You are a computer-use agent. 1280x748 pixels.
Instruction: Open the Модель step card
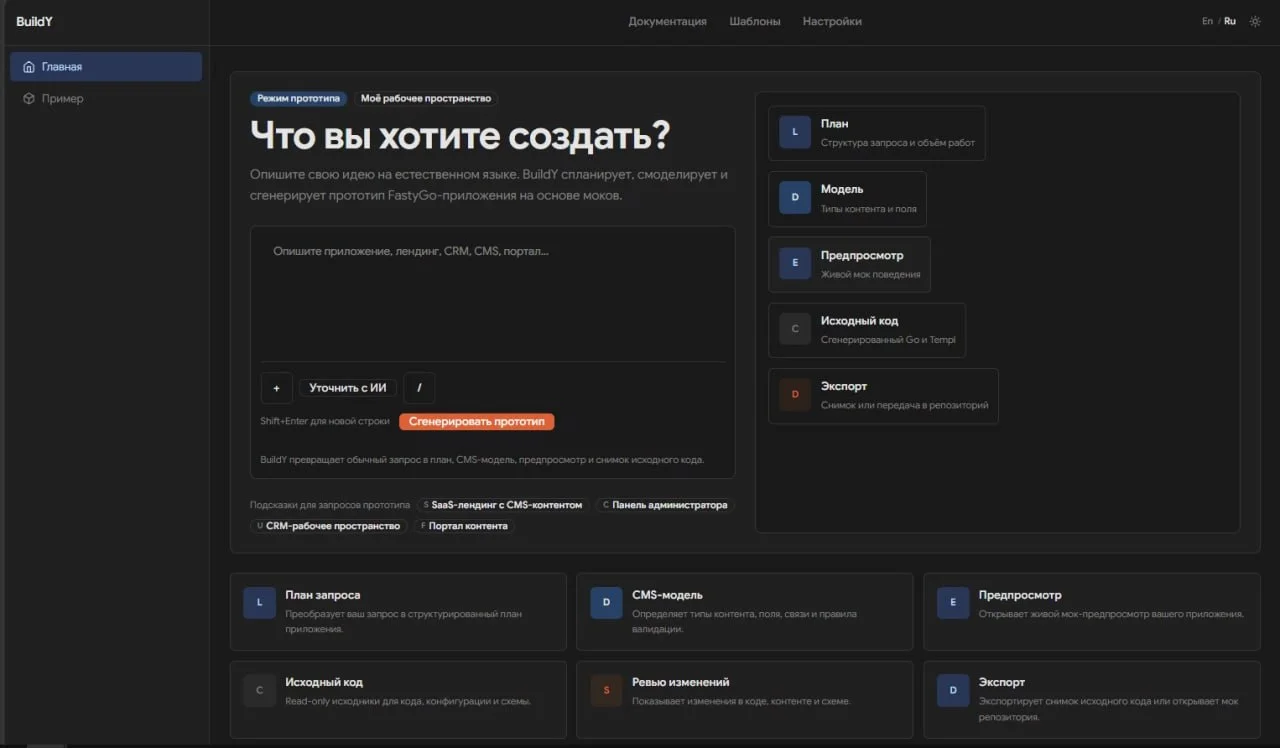click(847, 198)
